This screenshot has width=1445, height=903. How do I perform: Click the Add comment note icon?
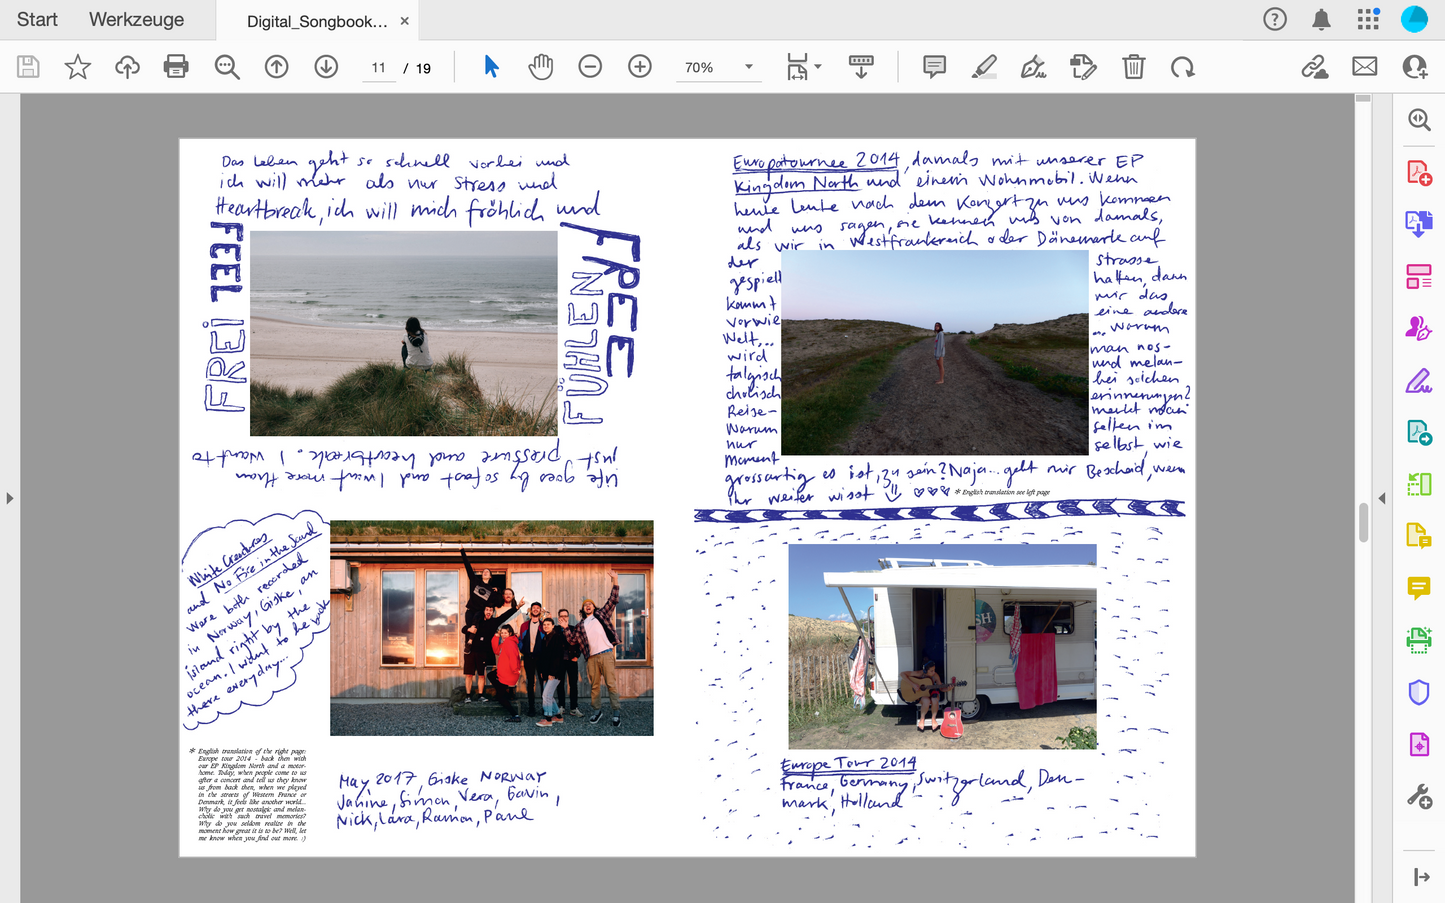934,67
